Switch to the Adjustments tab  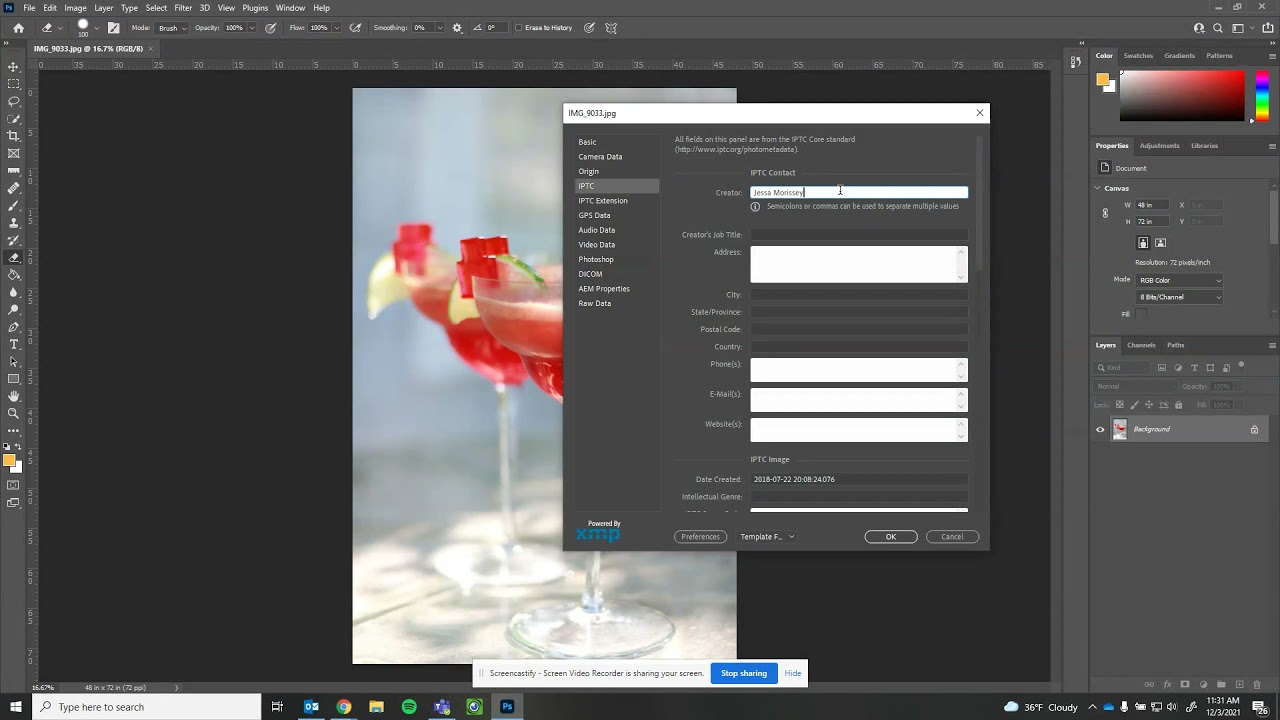click(x=1159, y=146)
